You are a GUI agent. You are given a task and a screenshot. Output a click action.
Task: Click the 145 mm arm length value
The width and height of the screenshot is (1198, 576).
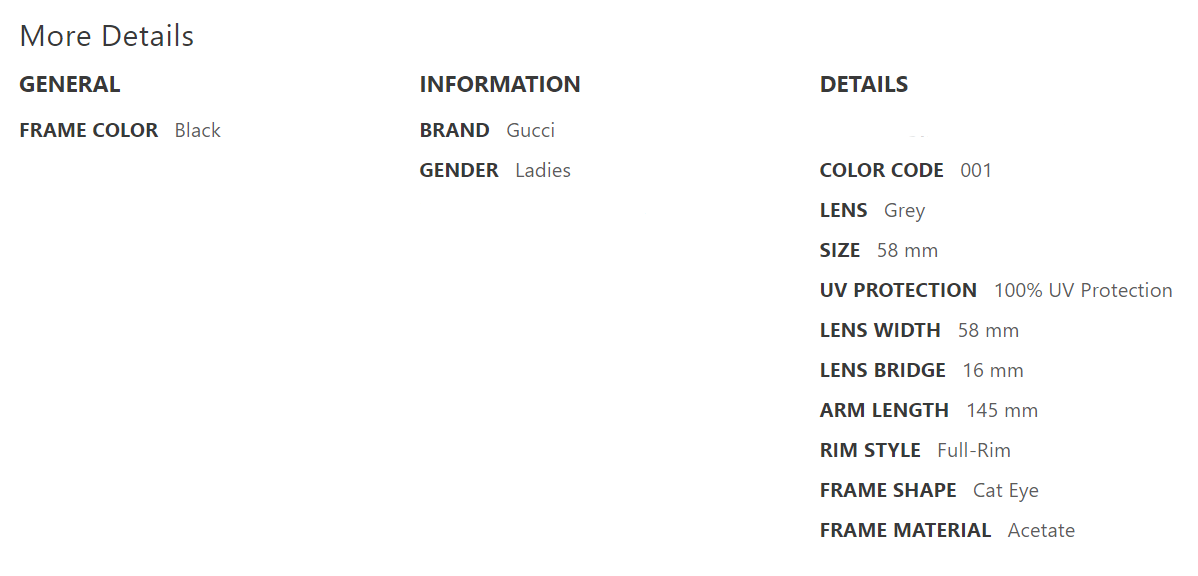(x=1002, y=410)
